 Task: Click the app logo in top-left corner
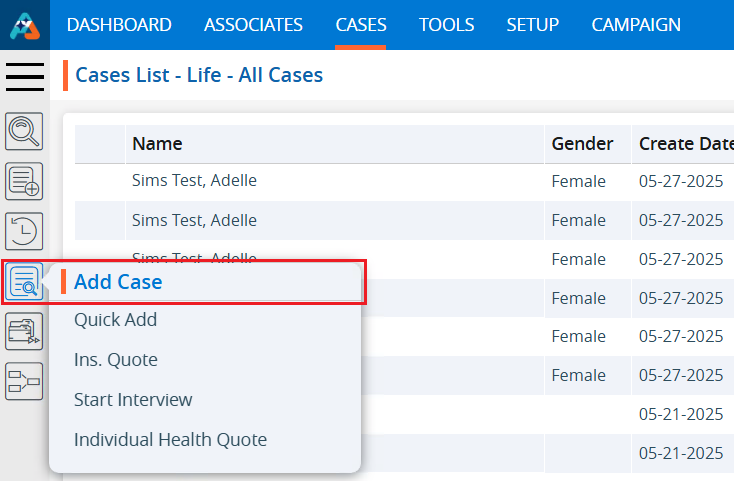24,25
